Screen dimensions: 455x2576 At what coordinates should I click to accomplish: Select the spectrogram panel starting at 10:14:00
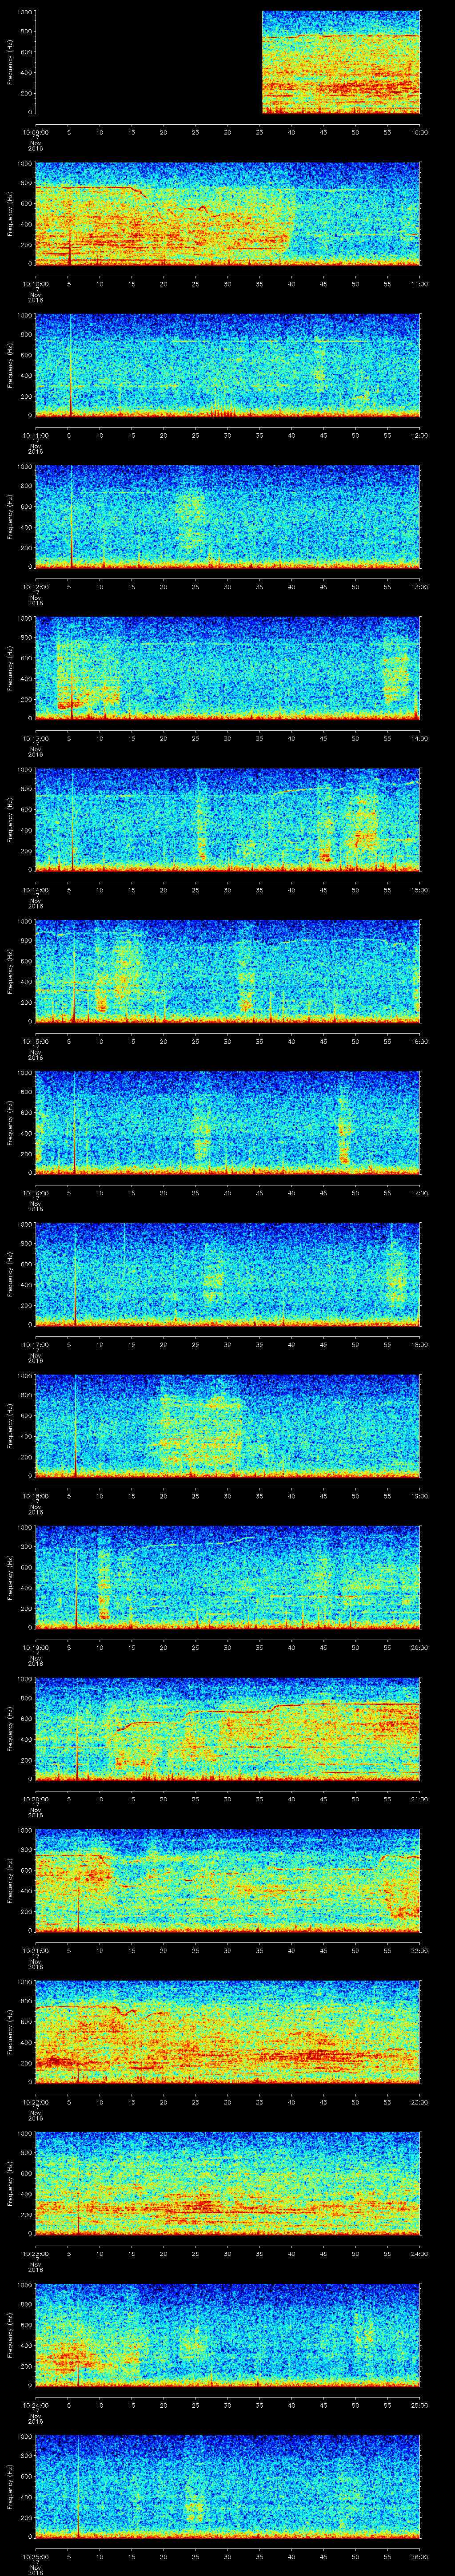[227, 820]
